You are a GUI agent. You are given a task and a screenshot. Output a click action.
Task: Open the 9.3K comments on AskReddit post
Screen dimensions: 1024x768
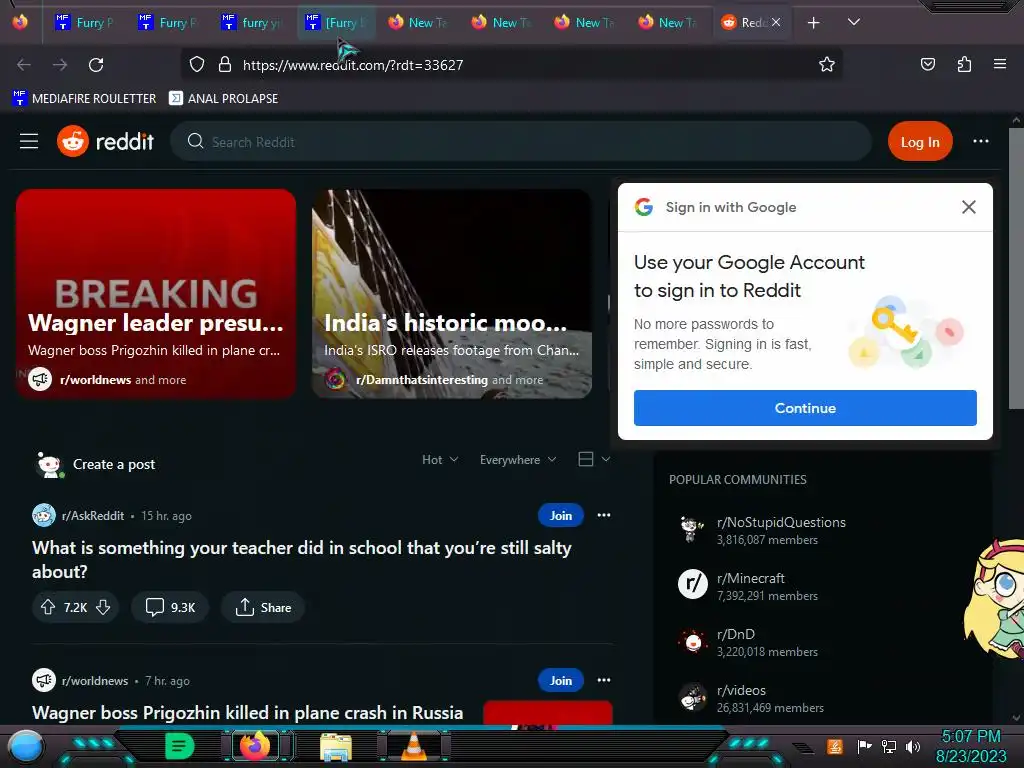pyautogui.click(x=170, y=607)
